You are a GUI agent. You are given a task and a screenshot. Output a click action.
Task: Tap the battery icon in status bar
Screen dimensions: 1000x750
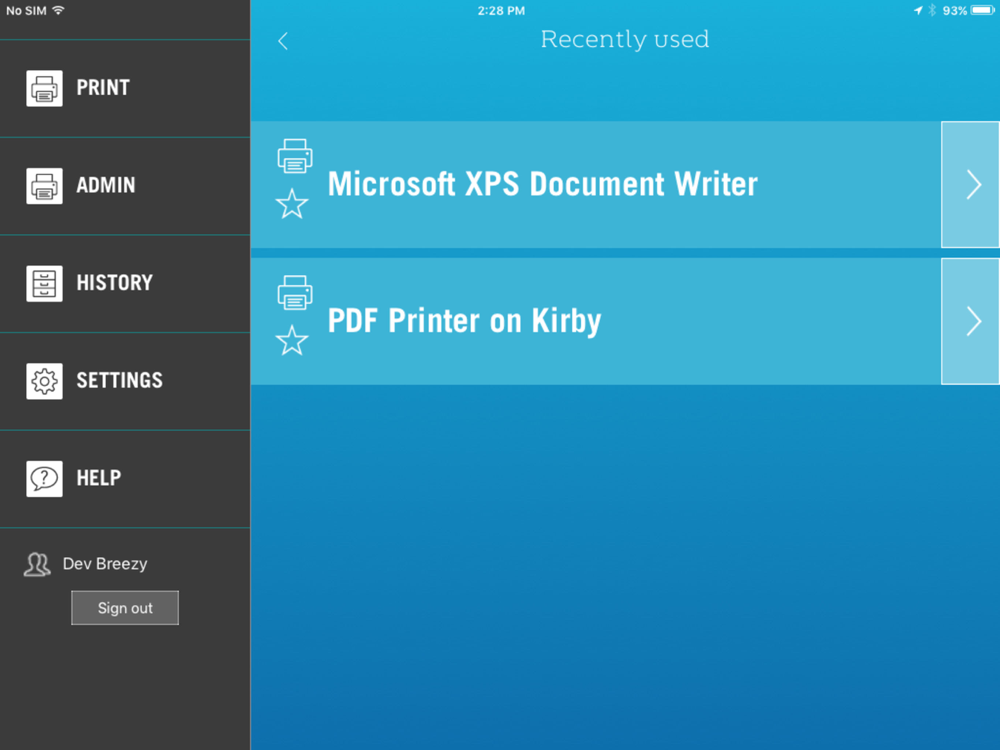983,10
